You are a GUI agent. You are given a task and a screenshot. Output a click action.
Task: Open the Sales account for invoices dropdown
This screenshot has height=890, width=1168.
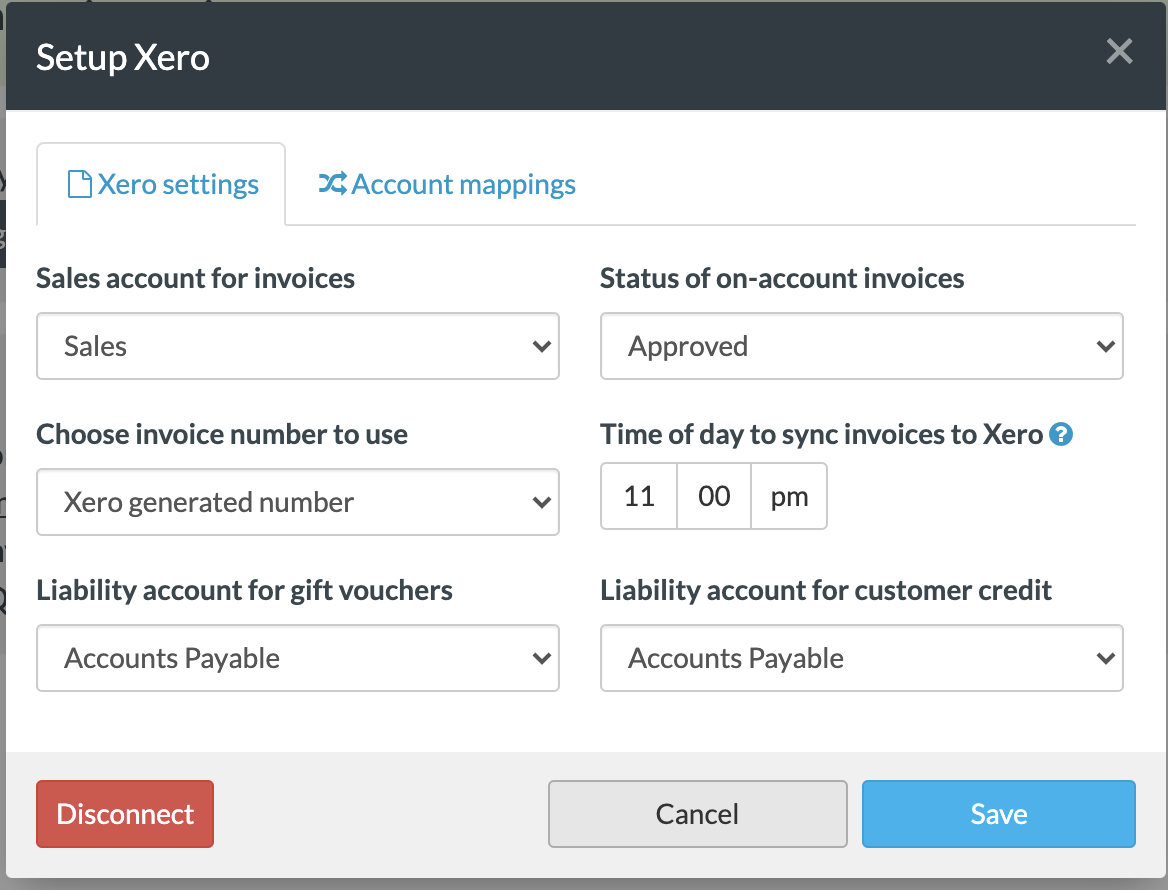click(298, 346)
